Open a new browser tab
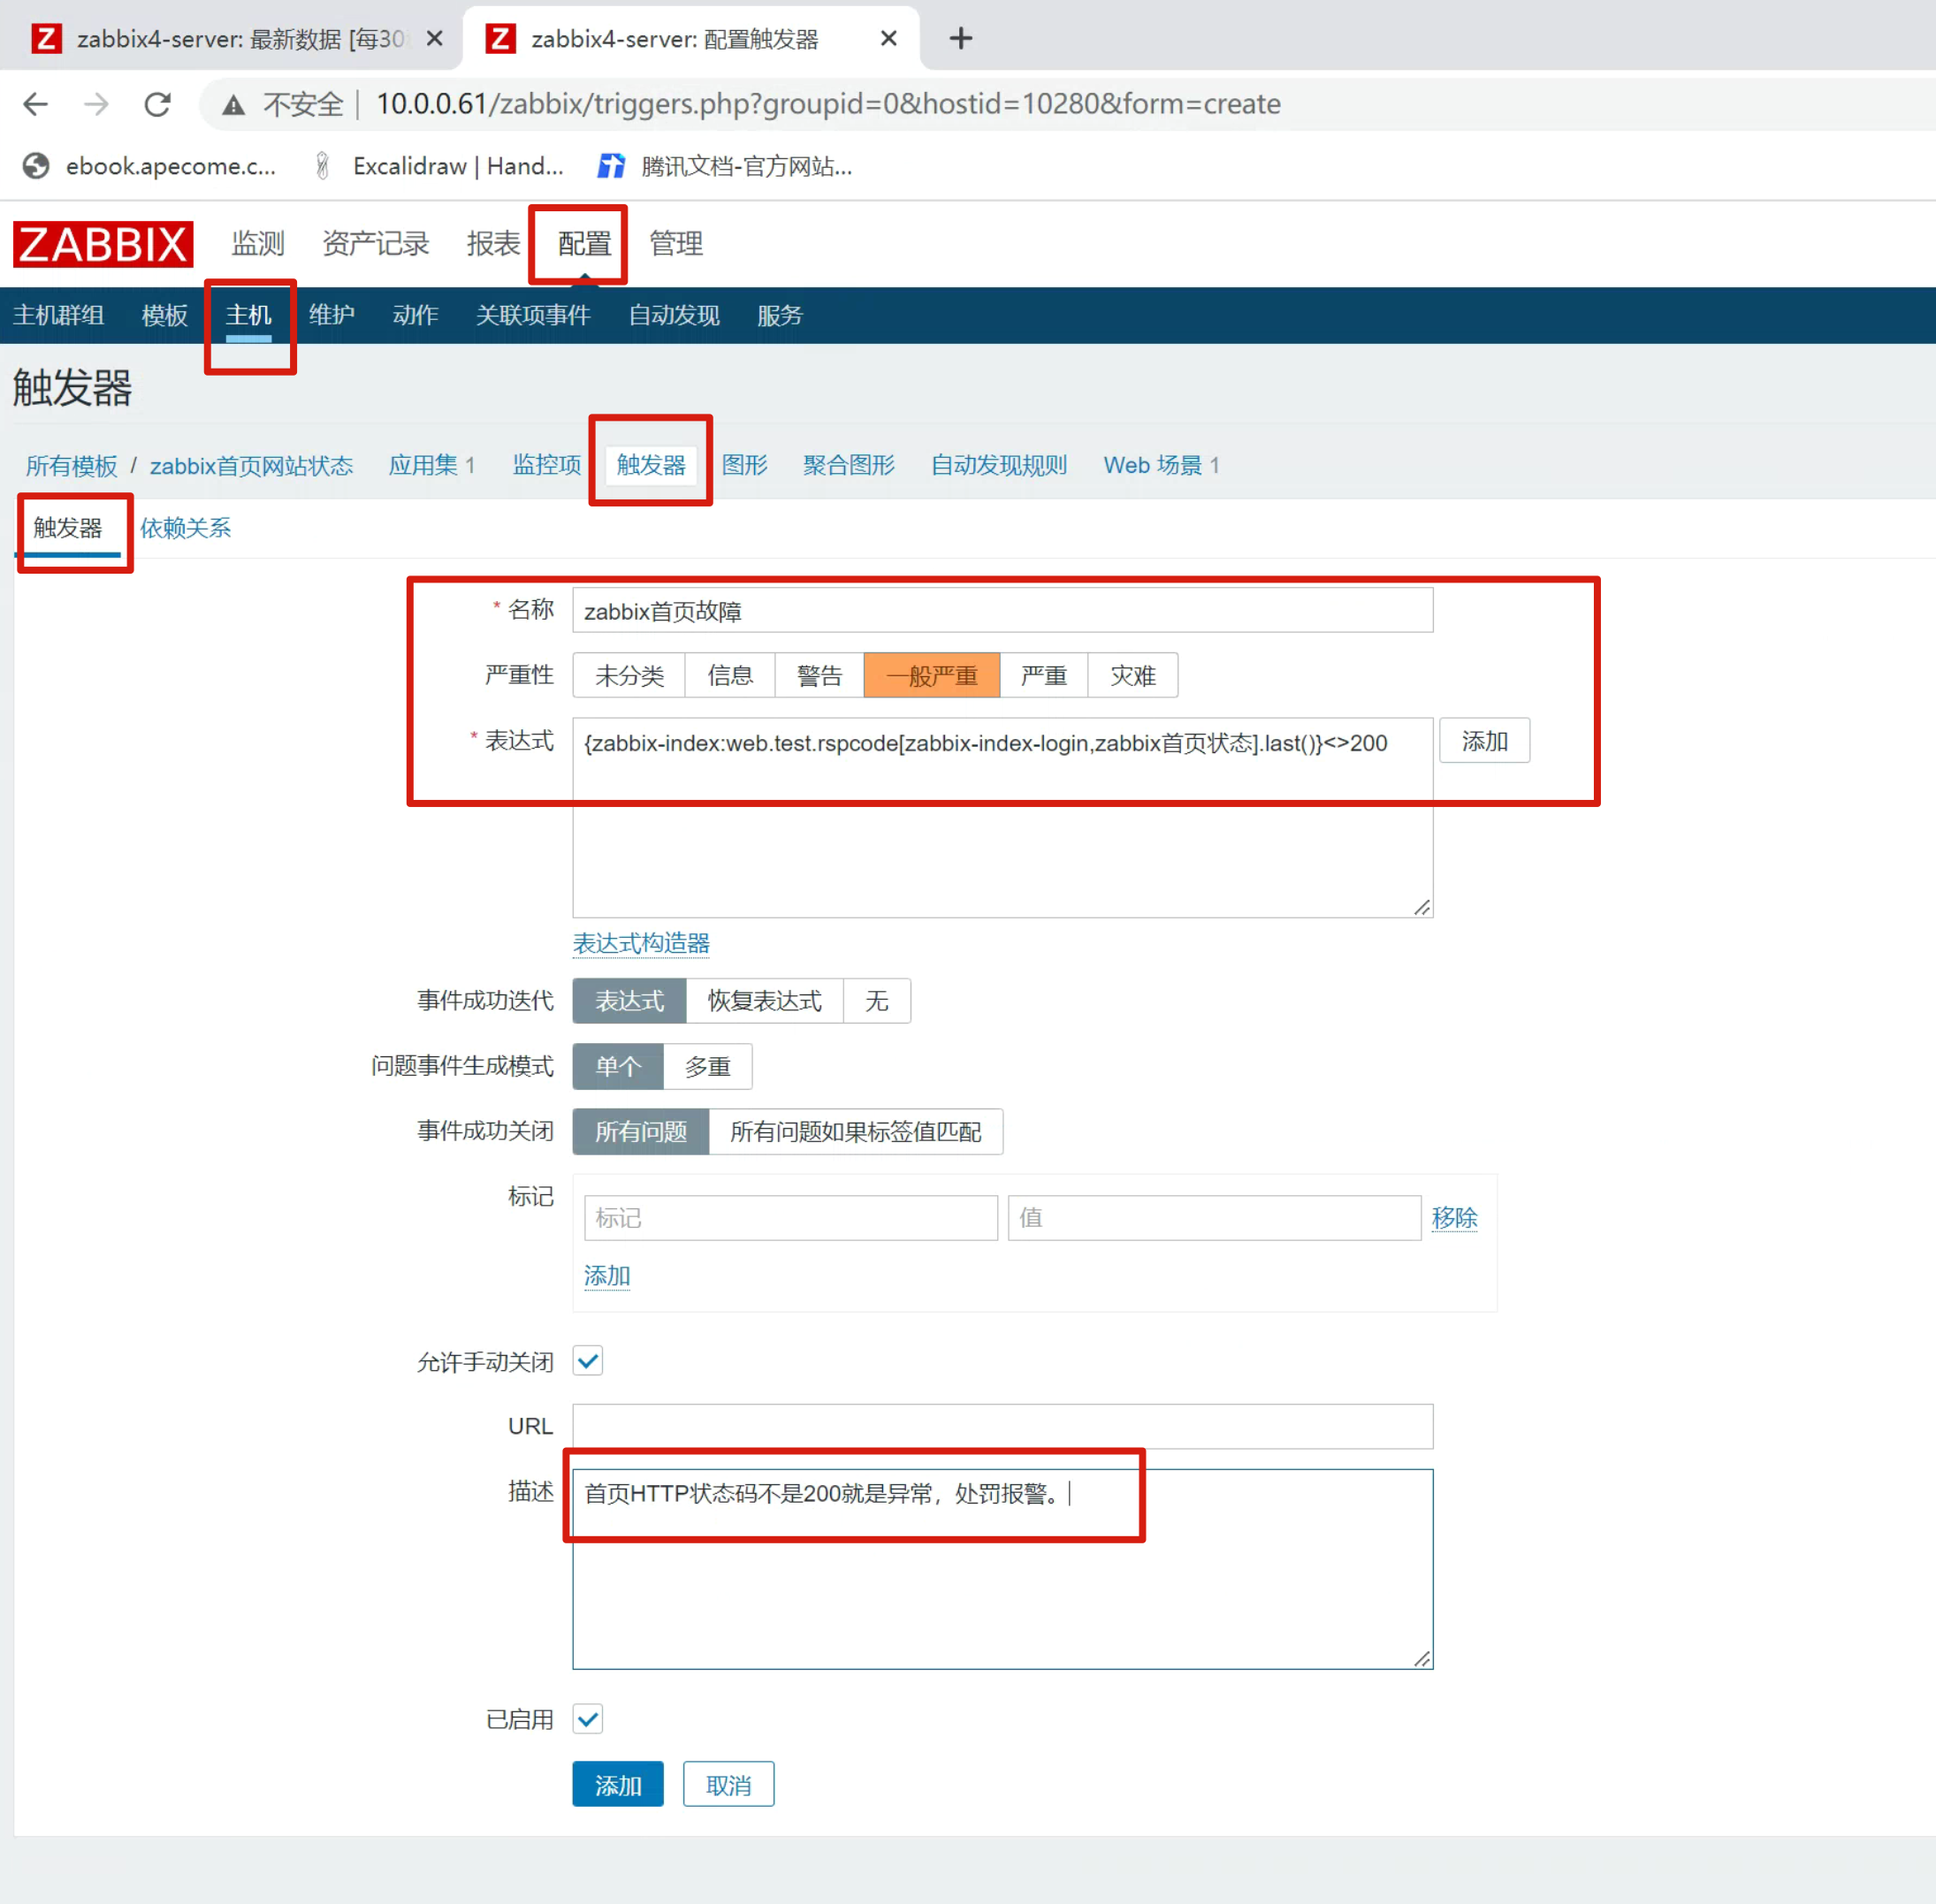1936x1904 pixels. (960, 39)
